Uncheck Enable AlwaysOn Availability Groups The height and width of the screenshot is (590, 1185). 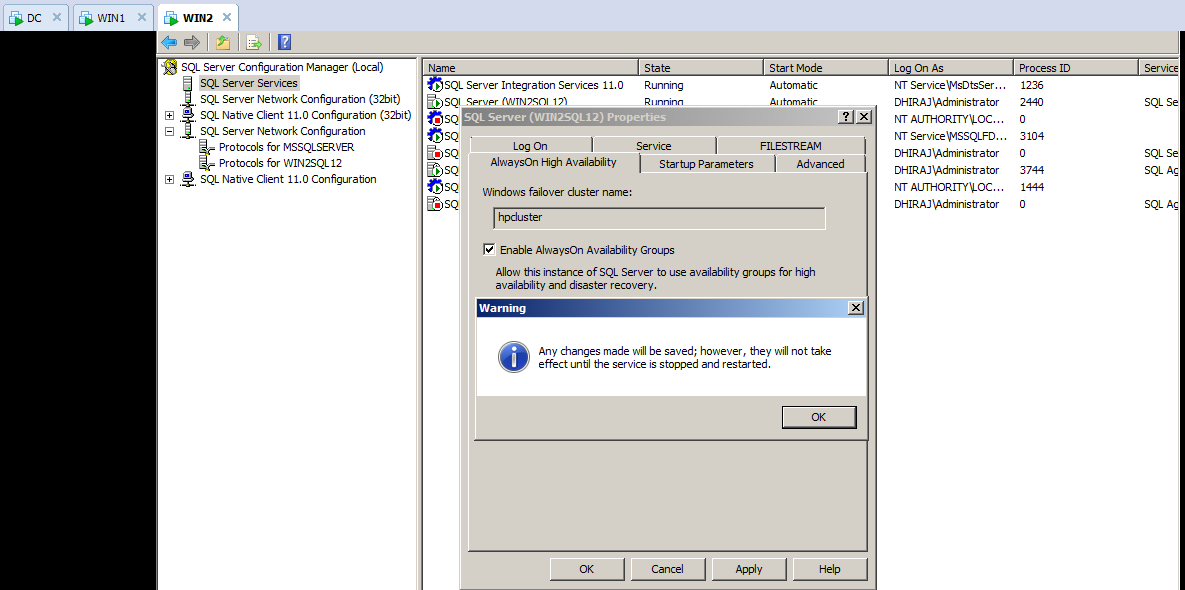pyautogui.click(x=490, y=250)
